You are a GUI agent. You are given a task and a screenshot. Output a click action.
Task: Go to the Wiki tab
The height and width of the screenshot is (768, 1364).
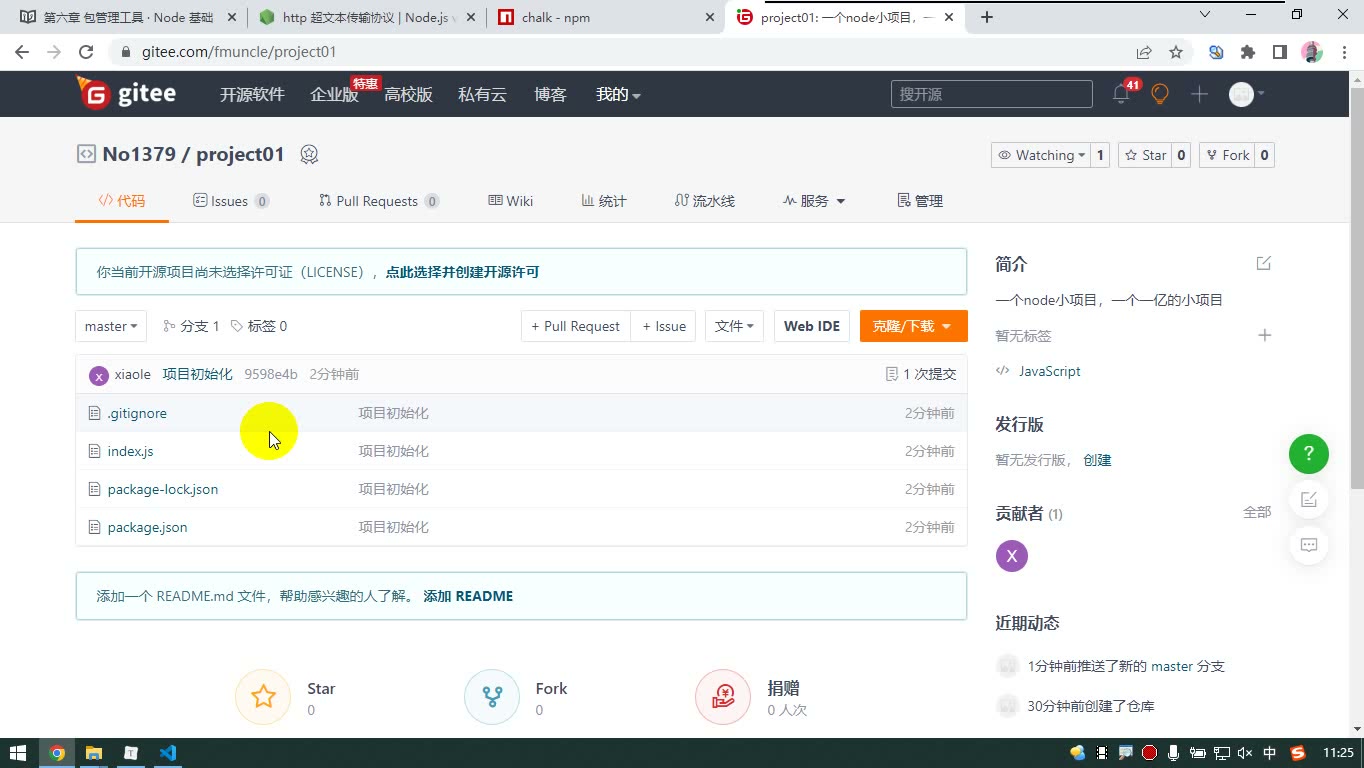(x=510, y=201)
